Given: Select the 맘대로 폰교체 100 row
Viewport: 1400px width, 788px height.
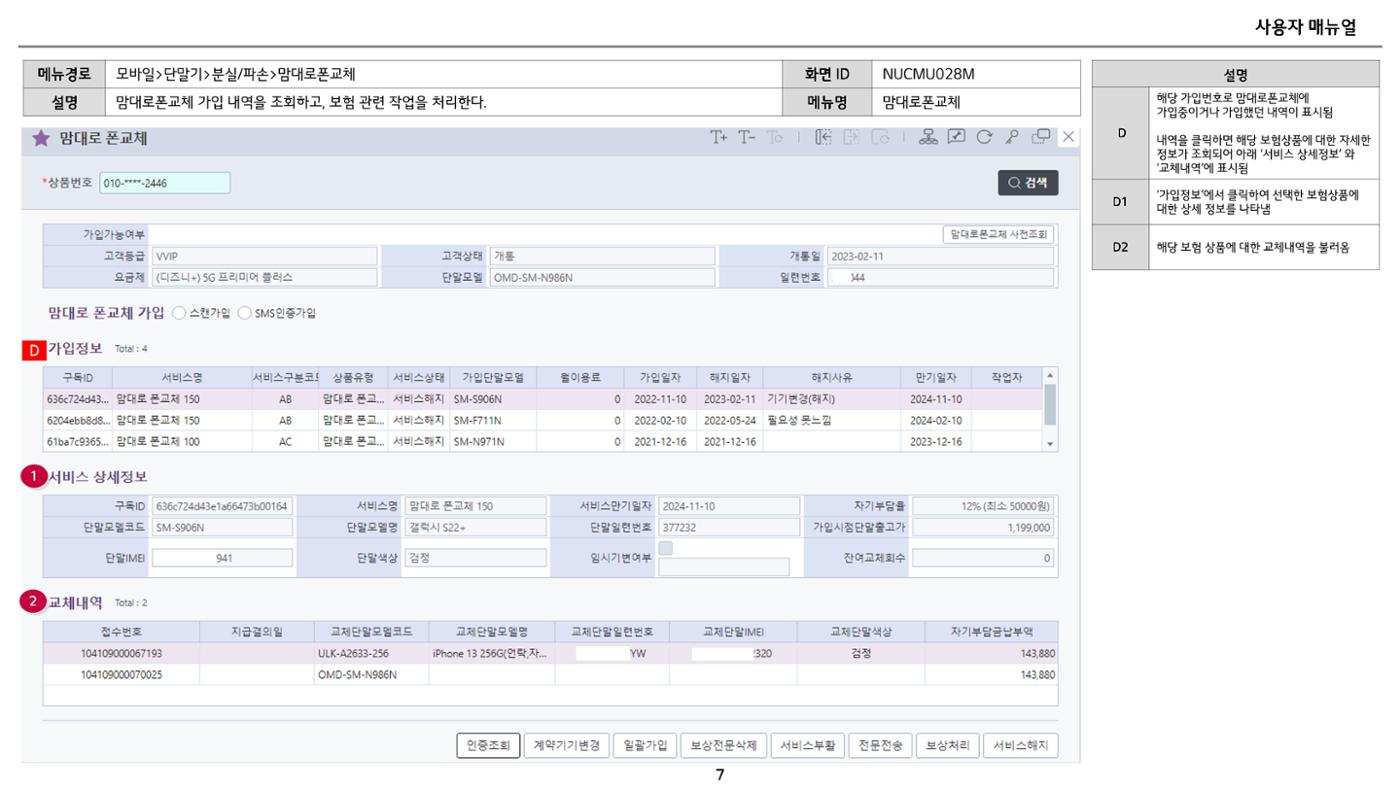Looking at the screenshot, I should (543, 441).
